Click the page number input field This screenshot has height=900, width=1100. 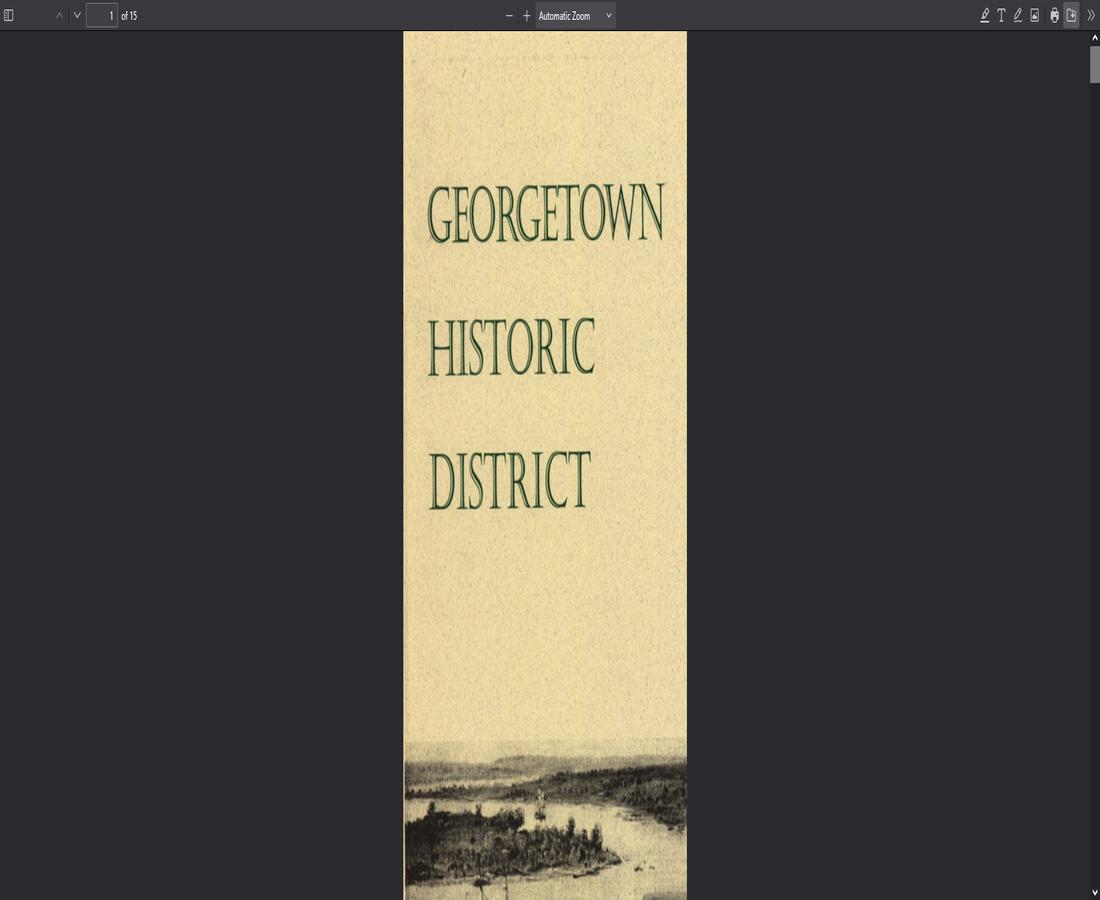(x=101, y=15)
